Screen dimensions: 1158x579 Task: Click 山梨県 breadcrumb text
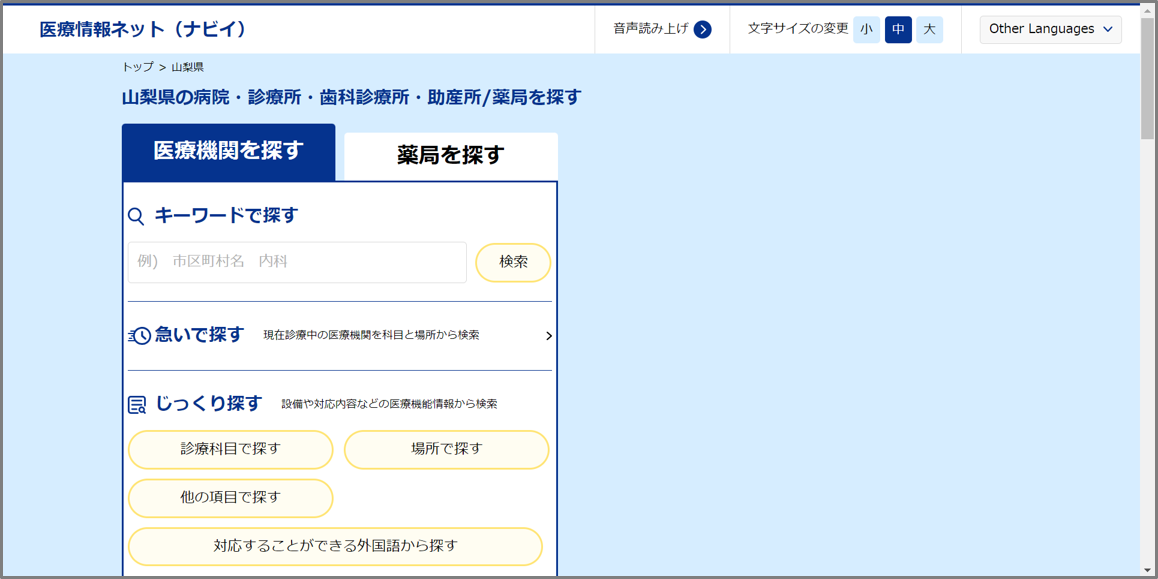tap(188, 67)
